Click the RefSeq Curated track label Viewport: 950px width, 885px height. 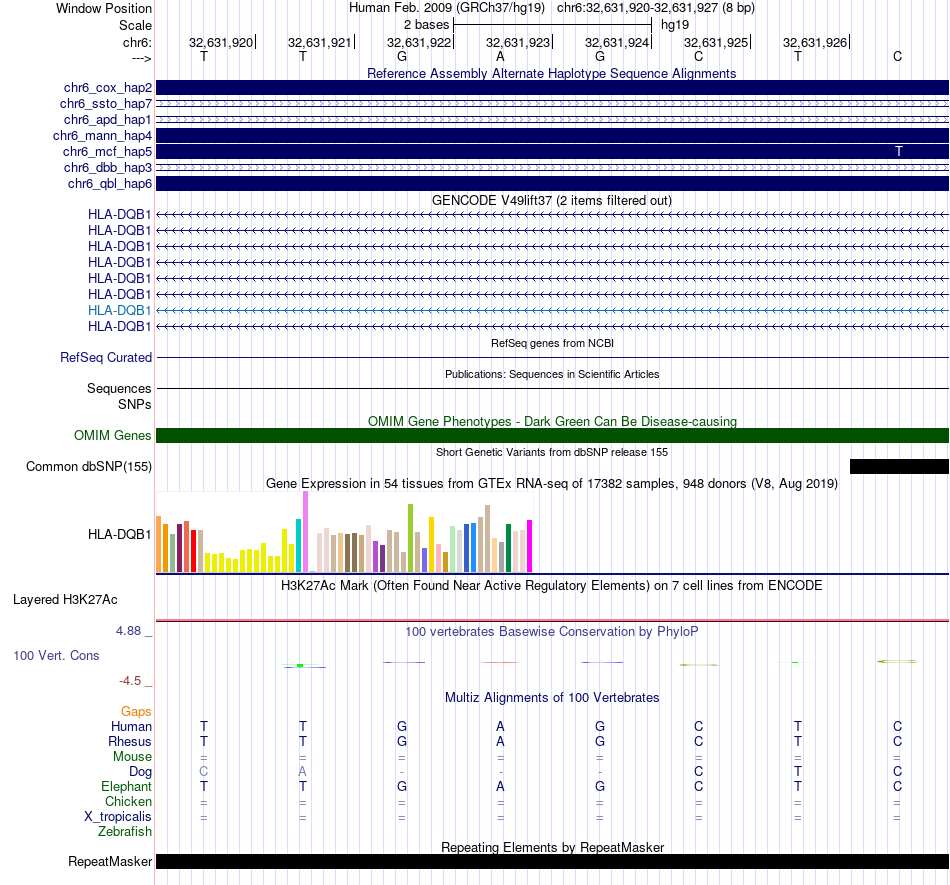pos(106,357)
